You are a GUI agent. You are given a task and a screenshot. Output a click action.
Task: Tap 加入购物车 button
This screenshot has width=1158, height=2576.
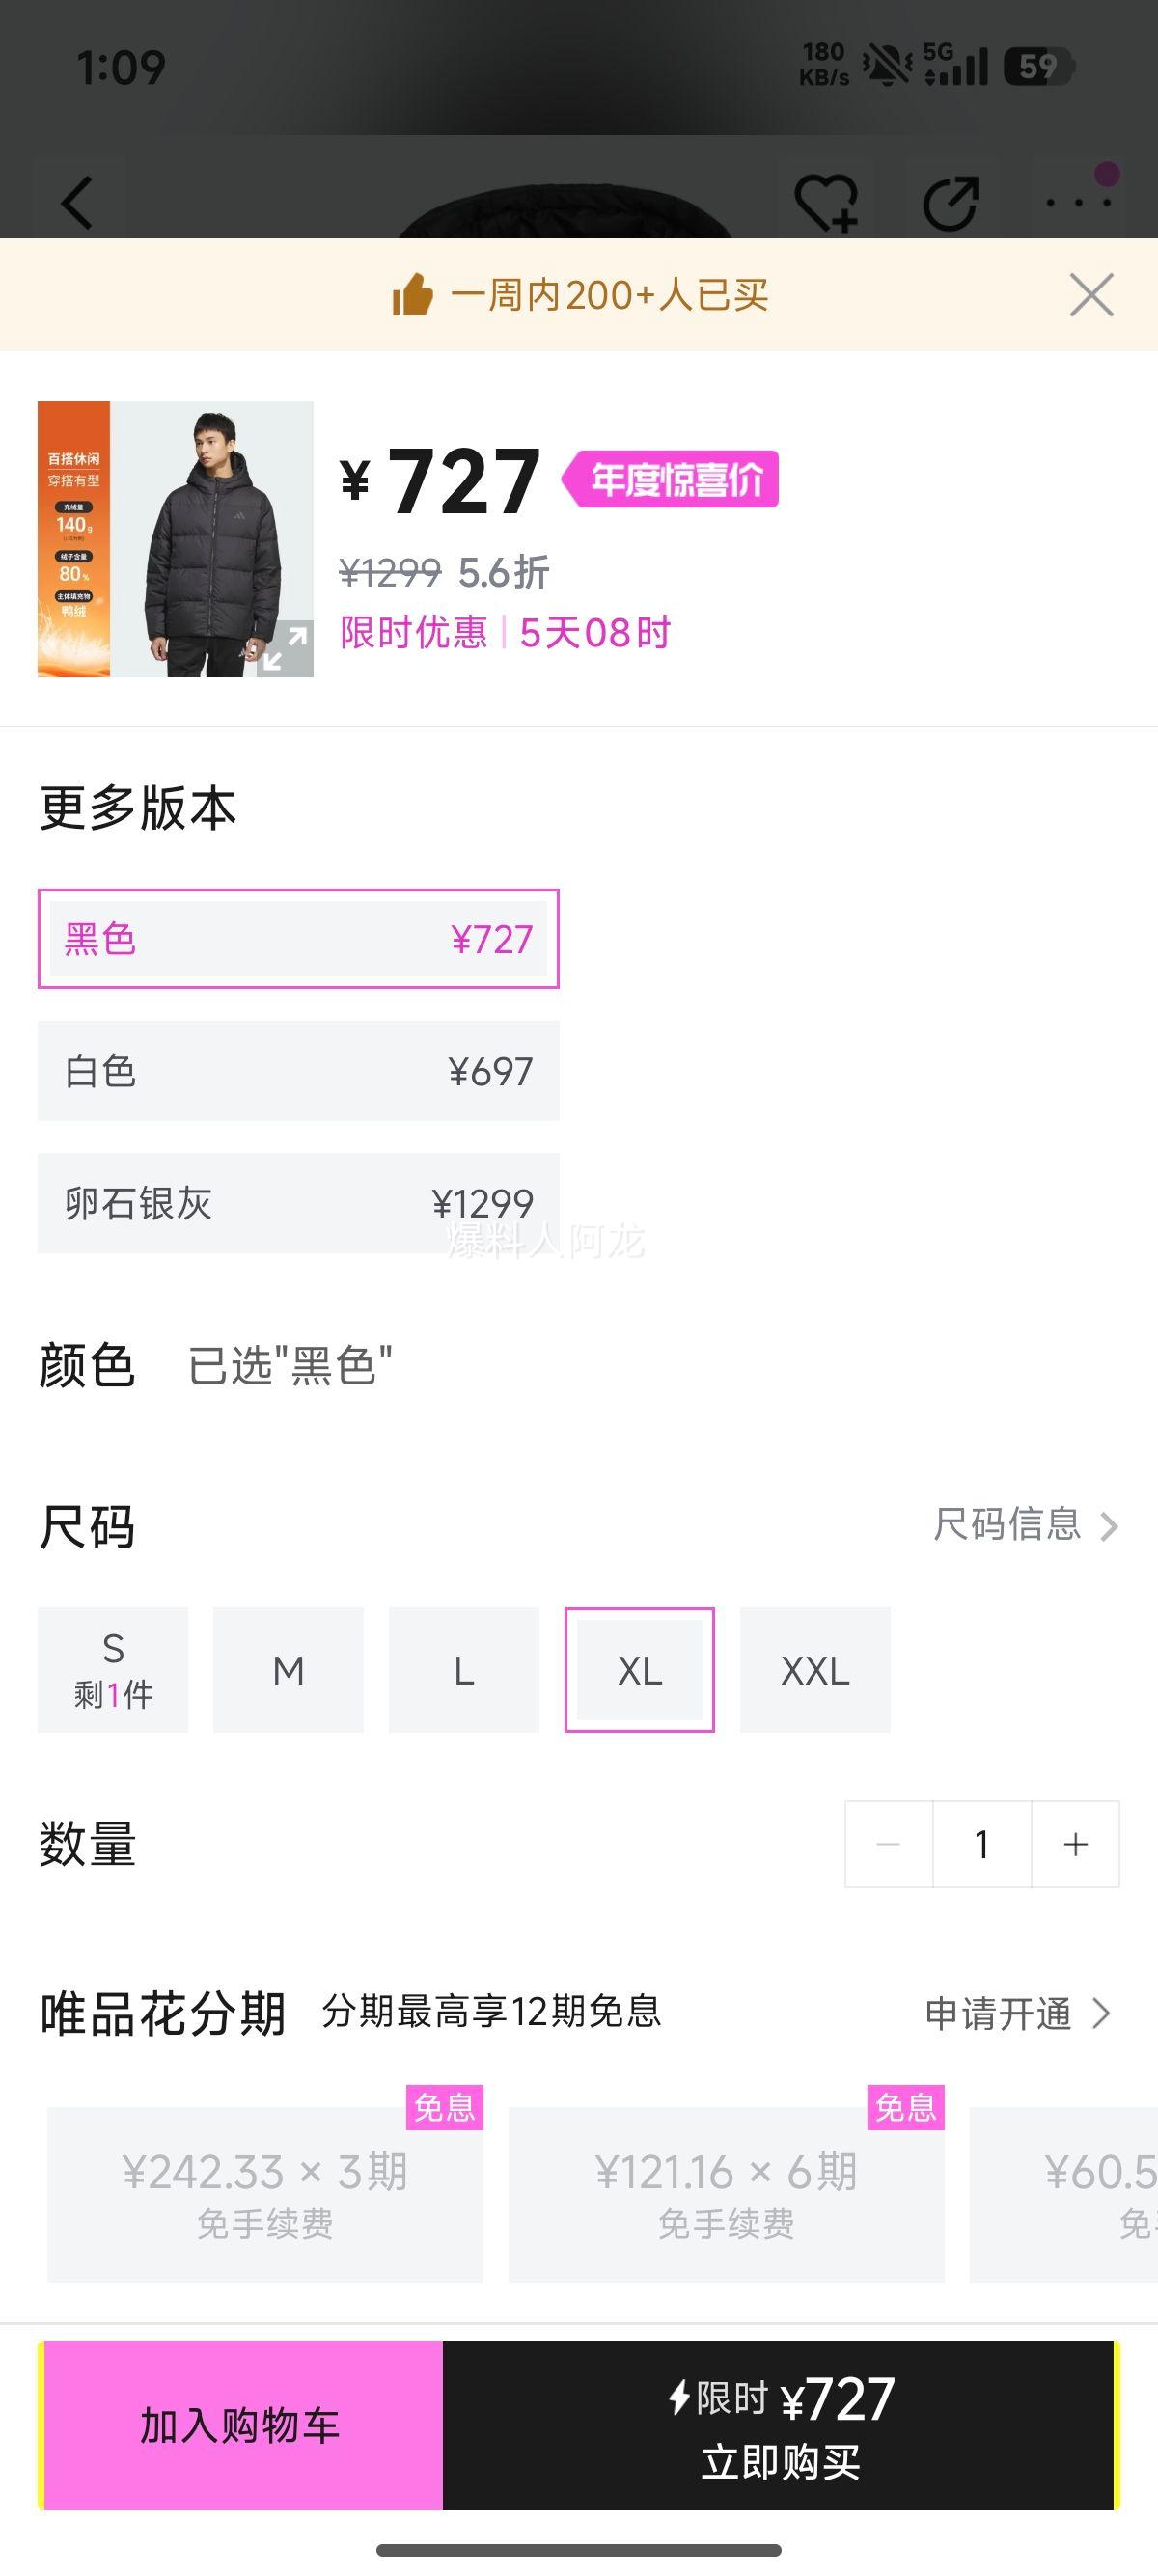click(x=241, y=2425)
